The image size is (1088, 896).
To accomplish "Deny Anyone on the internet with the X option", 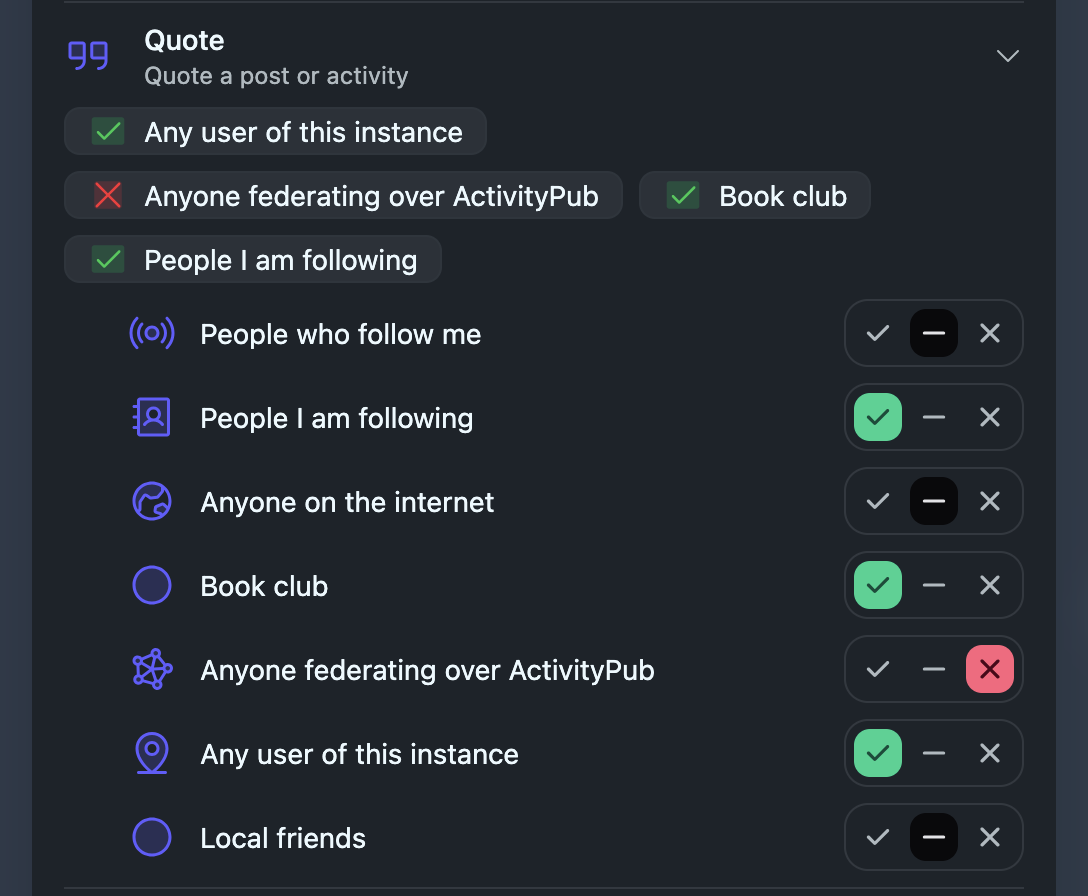I will coord(990,502).
